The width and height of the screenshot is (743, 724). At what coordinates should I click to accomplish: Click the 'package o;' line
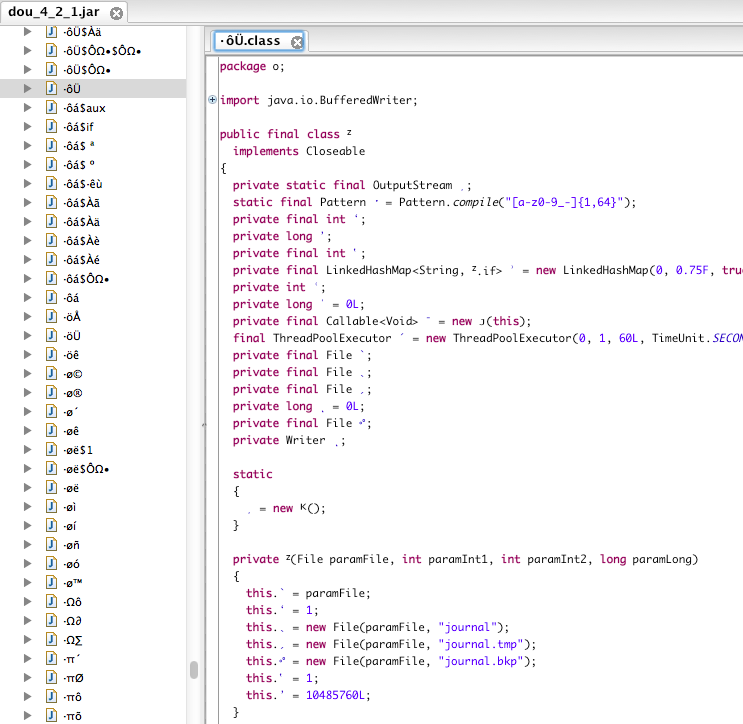click(252, 66)
